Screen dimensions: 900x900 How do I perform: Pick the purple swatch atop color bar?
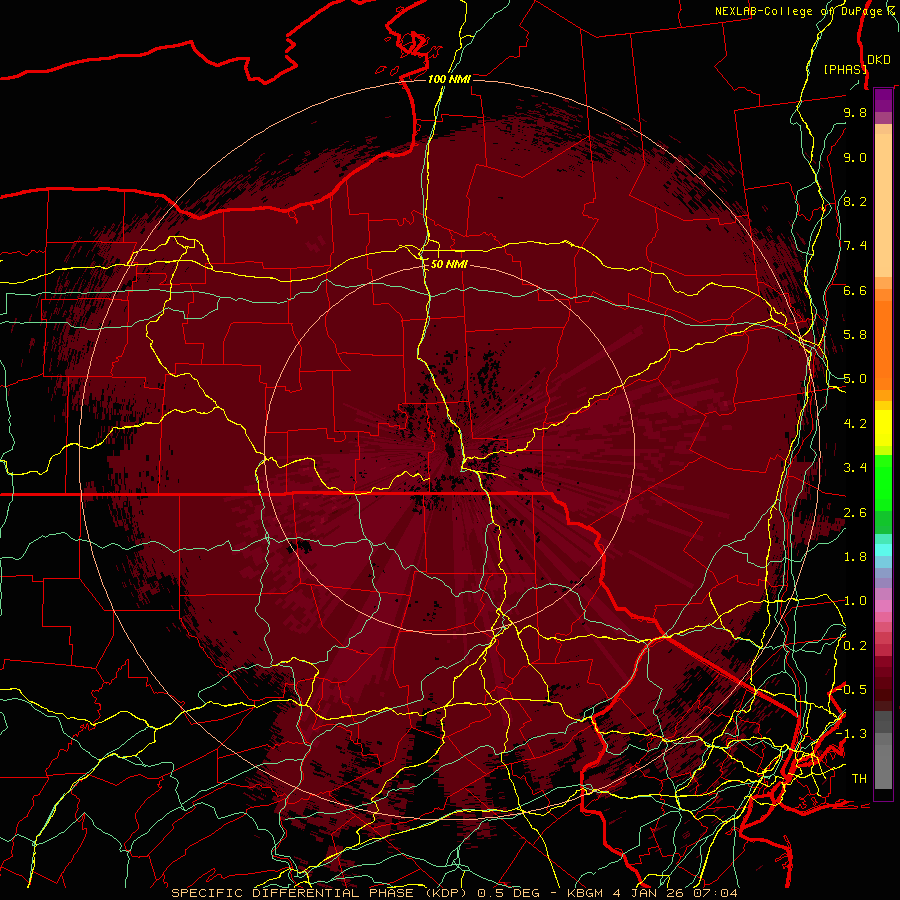tap(883, 100)
